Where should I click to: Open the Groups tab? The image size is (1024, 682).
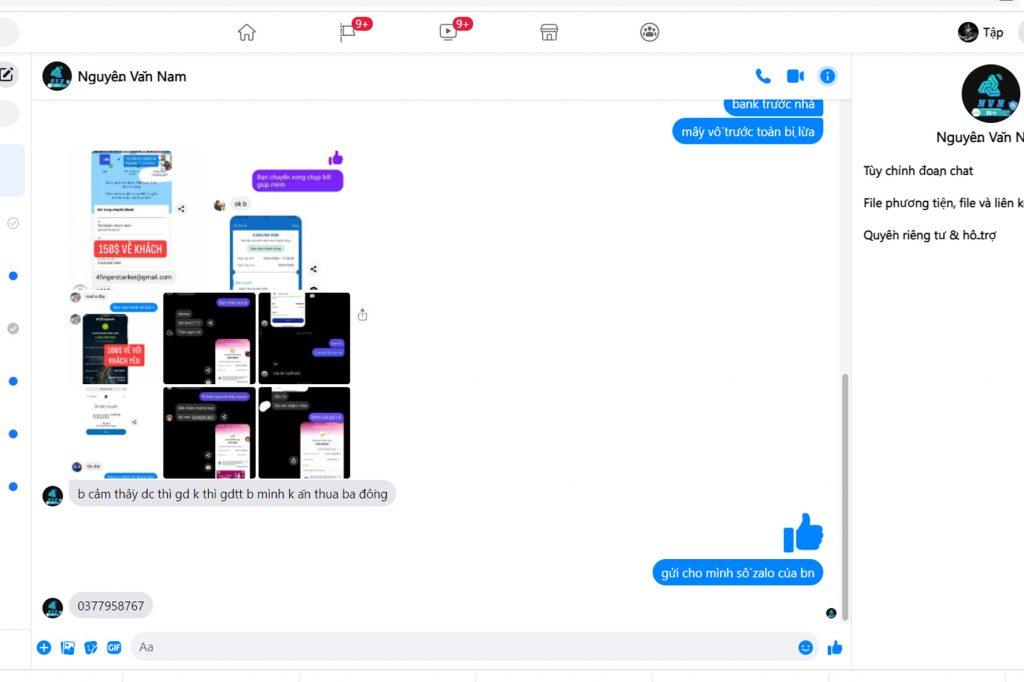coord(650,32)
